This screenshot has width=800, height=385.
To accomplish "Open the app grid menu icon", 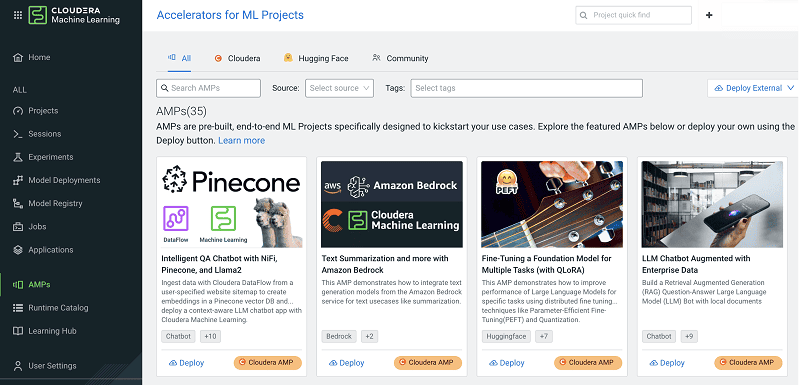I will [18, 15].
